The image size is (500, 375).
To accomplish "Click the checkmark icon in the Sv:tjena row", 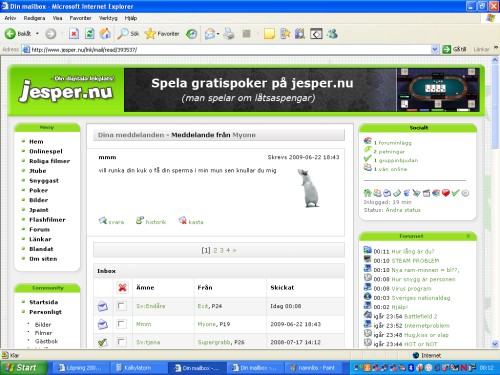I will click(x=103, y=342).
